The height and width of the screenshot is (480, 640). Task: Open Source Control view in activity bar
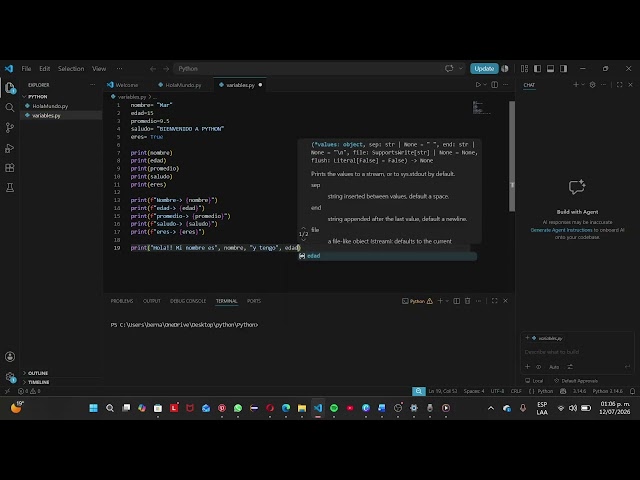[10, 127]
